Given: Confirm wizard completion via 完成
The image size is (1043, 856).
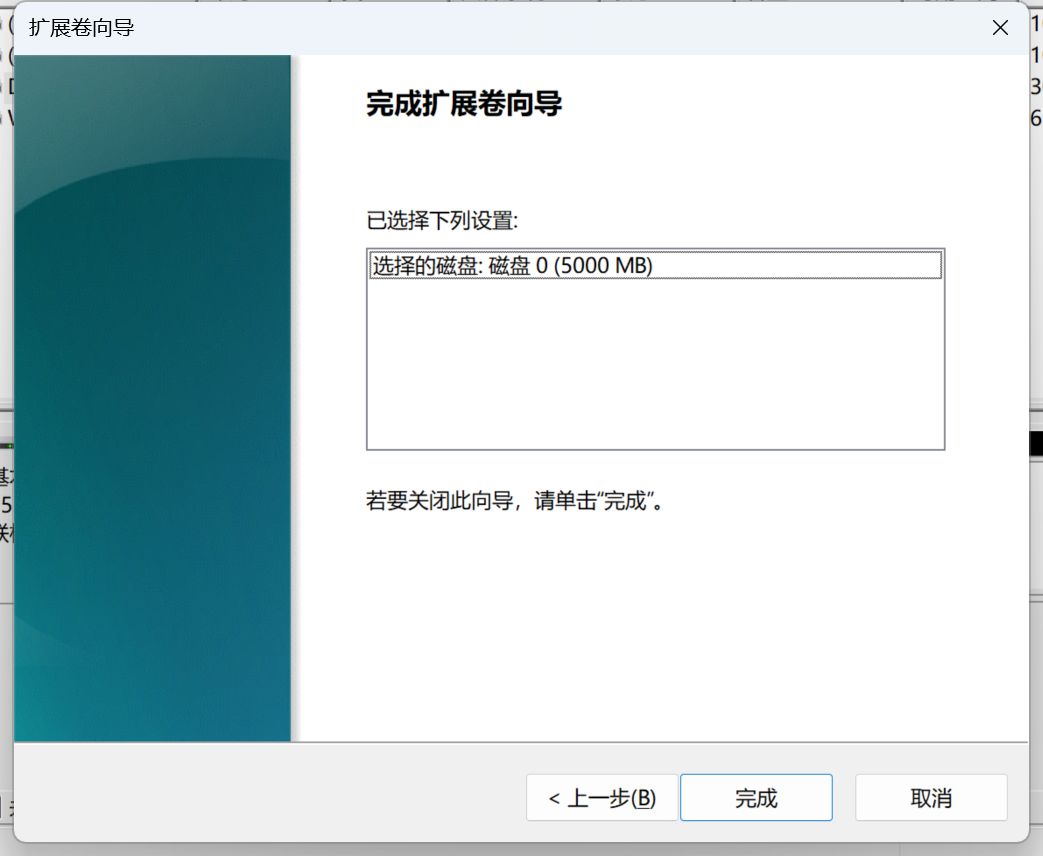Looking at the screenshot, I should tap(755, 797).
